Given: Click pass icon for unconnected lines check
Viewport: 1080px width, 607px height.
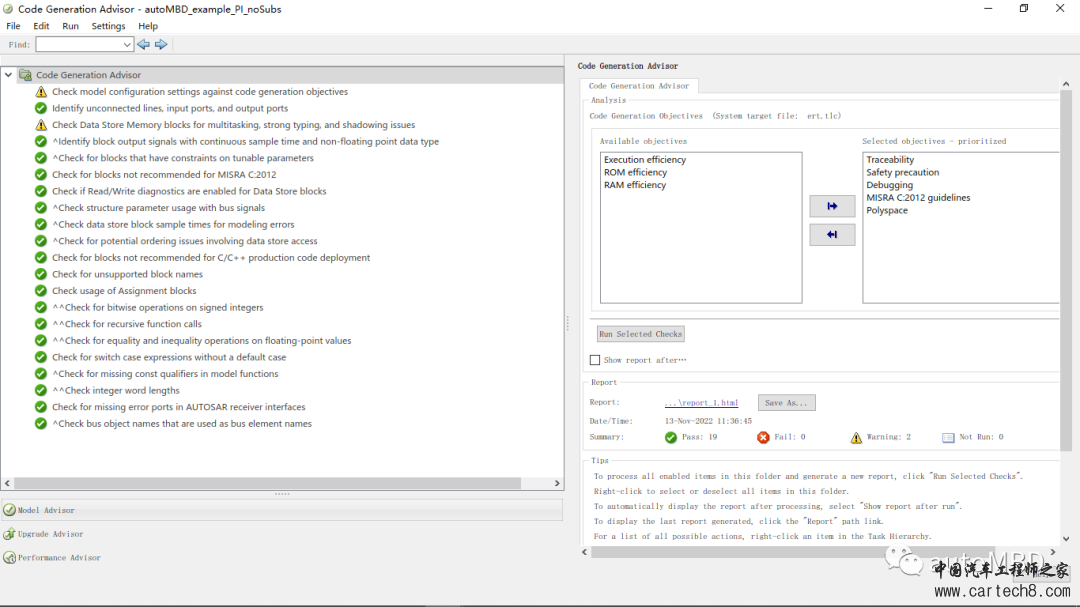Looking at the screenshot, I should click(x=41, y=108).
